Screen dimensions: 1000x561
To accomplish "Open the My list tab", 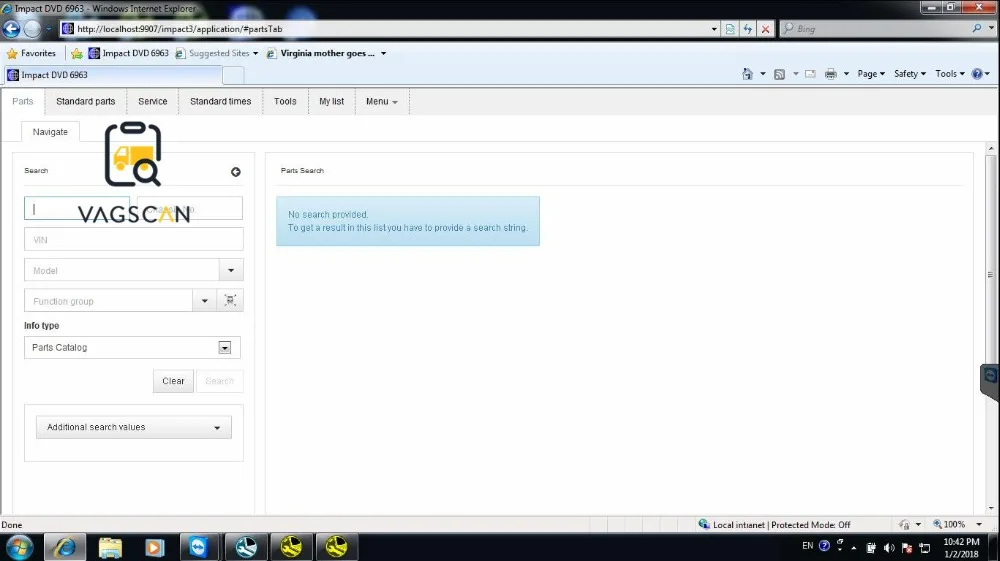I will click(x=332, y=101).
